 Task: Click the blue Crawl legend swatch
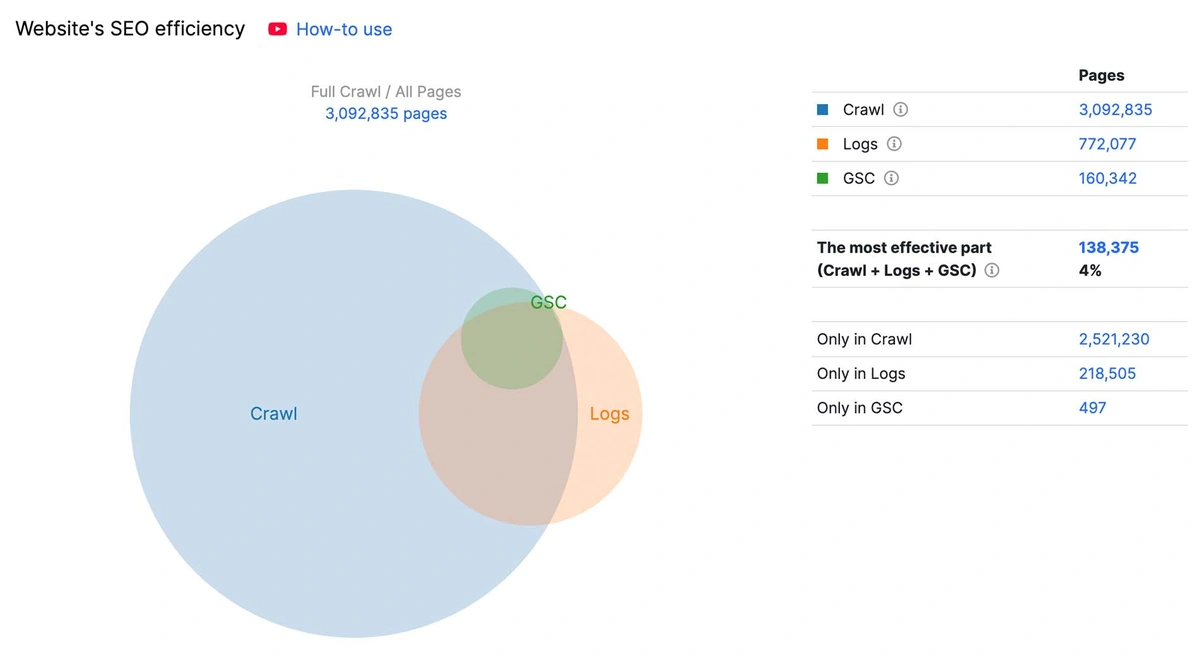(x=823, y=110)
